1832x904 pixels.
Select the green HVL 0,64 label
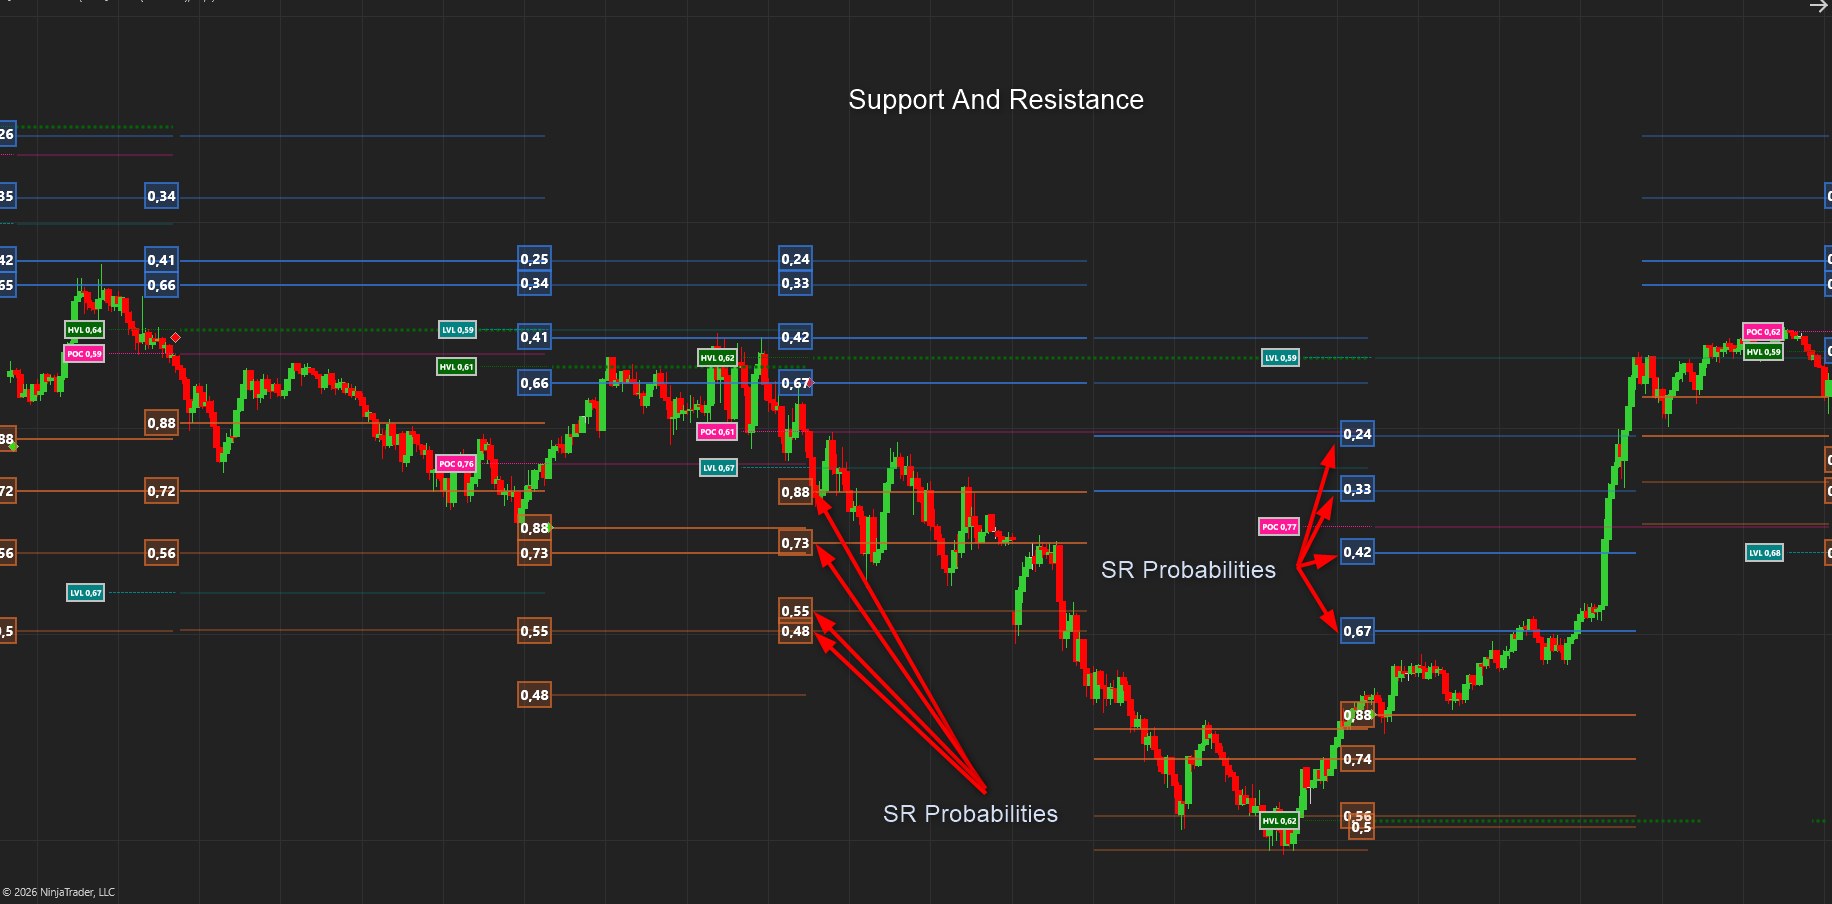(x=84, y=330)
